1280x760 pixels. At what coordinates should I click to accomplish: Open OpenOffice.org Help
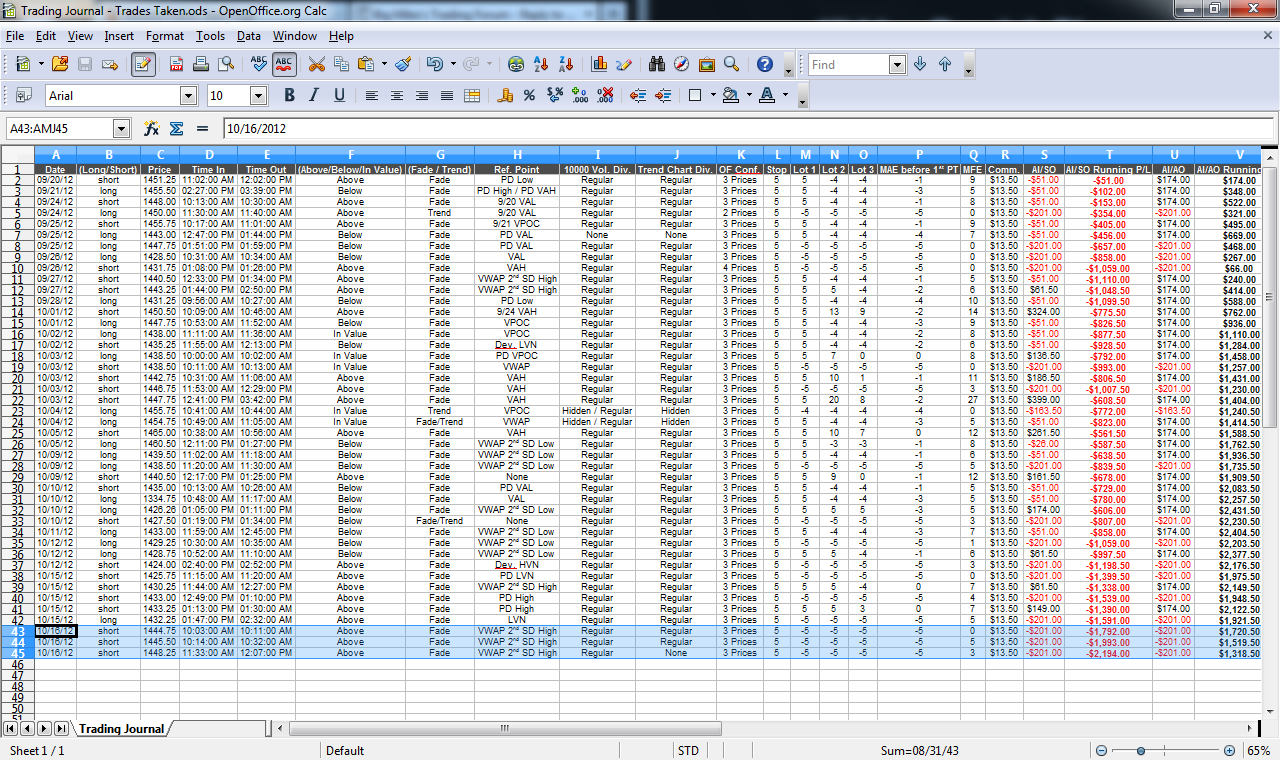click(x=765, y=65)
